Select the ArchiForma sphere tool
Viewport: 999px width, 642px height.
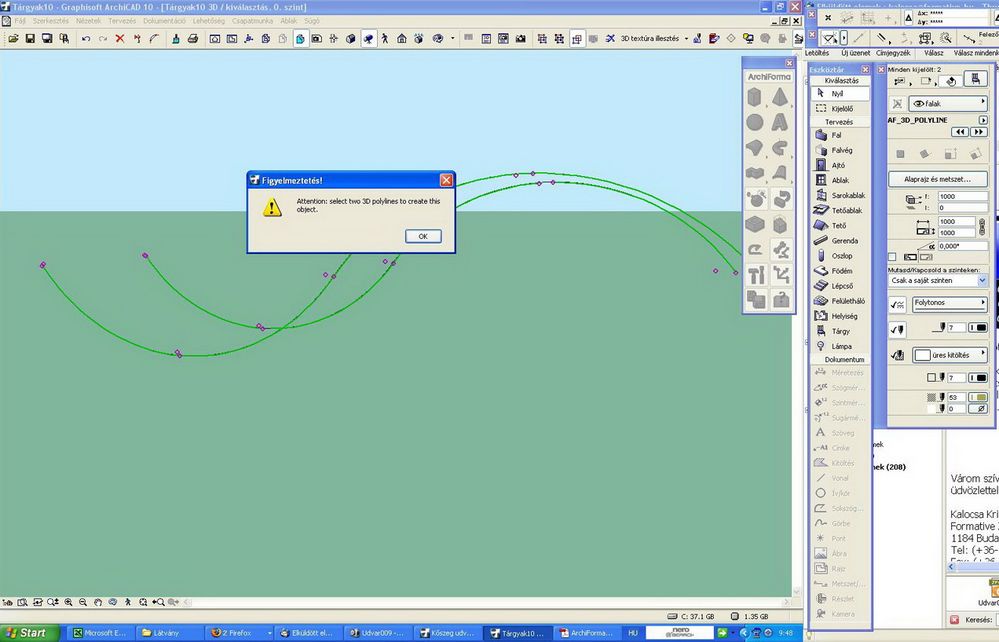point(755,122)
